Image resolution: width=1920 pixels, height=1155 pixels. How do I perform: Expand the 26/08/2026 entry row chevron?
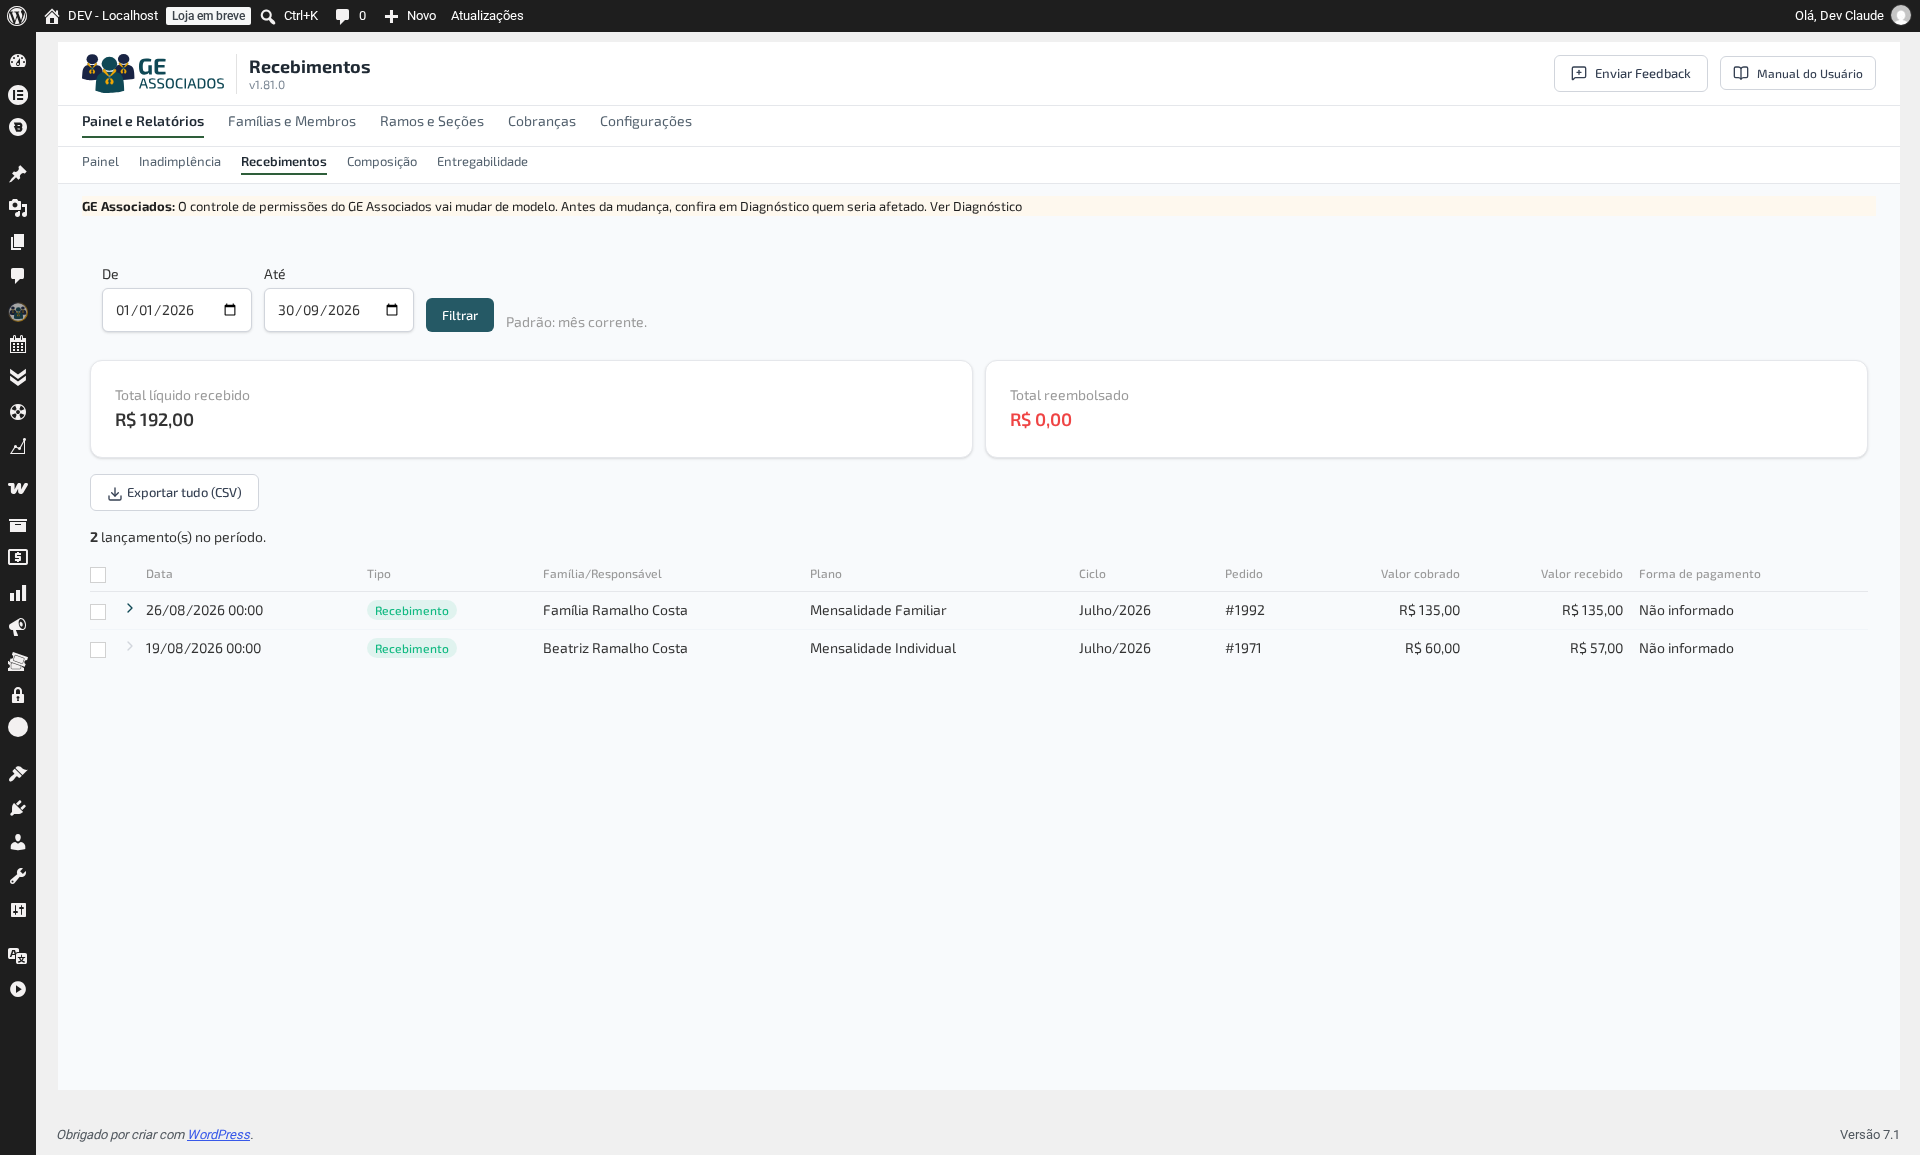130,608
